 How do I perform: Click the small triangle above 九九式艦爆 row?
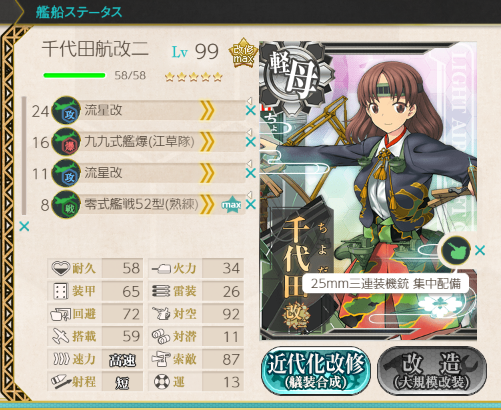pos(249,132)
